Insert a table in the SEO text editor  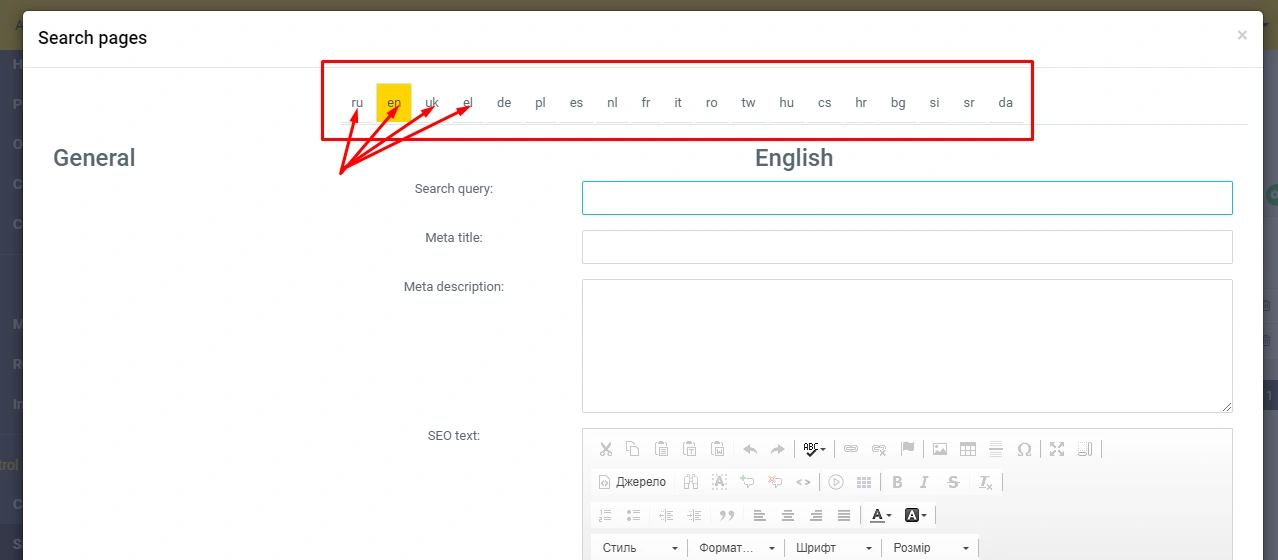click(x=968, y=449)
